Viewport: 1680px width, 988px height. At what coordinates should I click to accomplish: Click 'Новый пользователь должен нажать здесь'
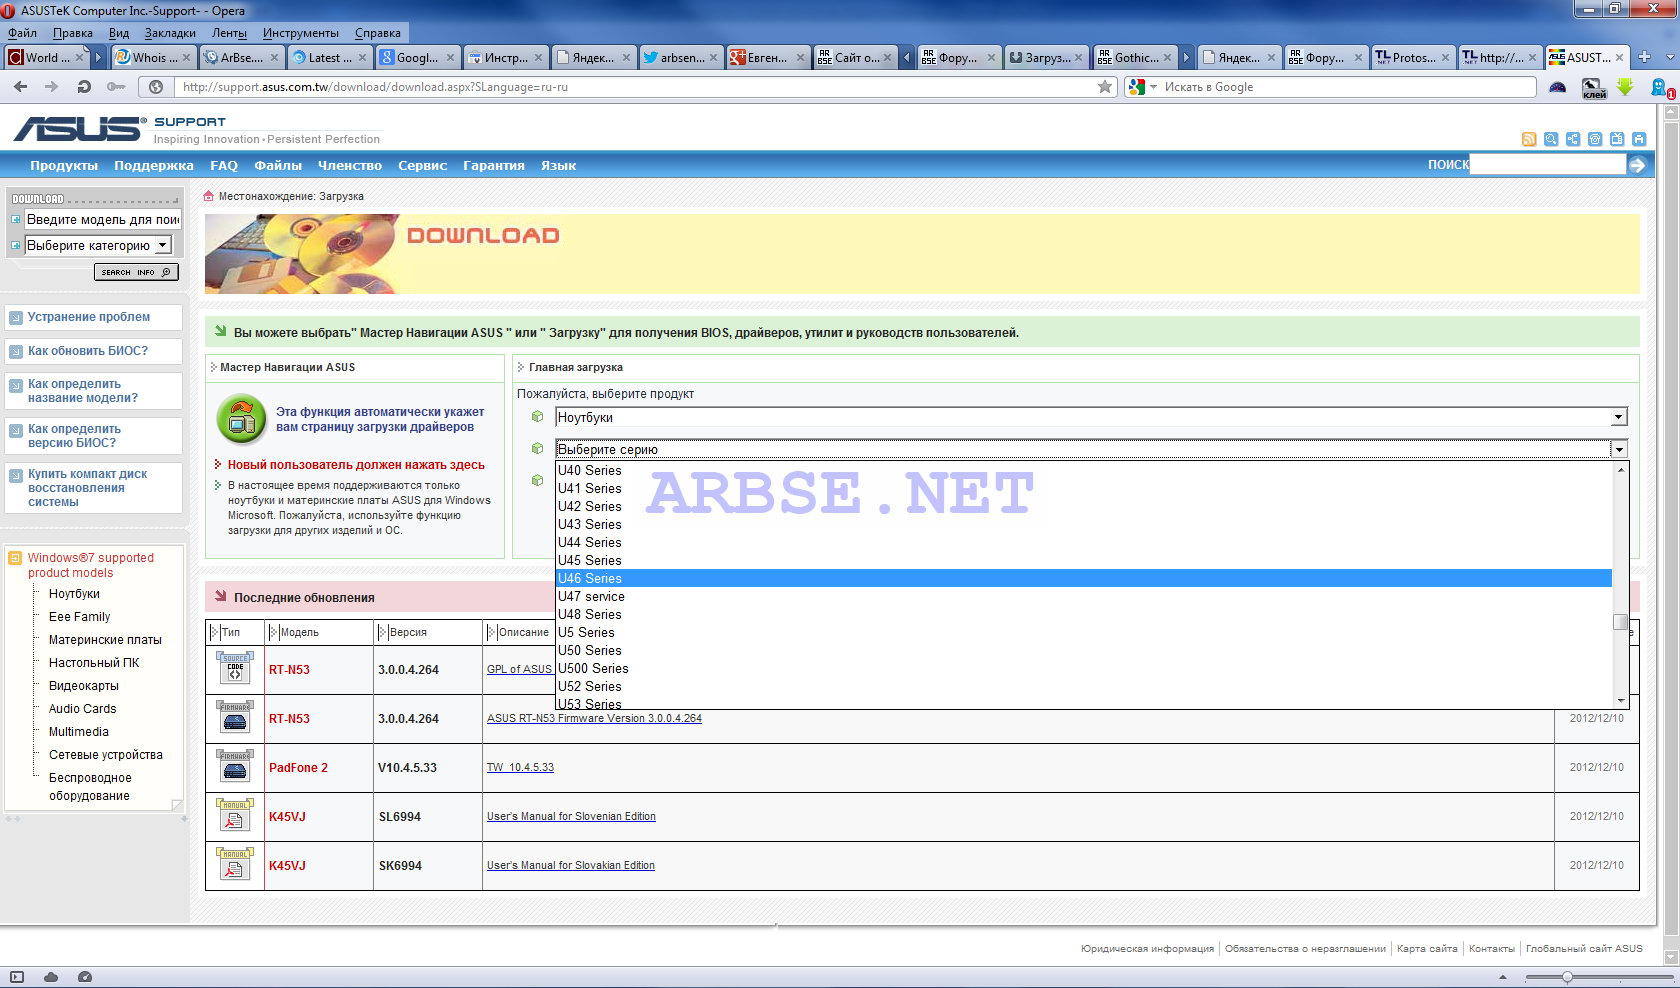click(356, 465)
